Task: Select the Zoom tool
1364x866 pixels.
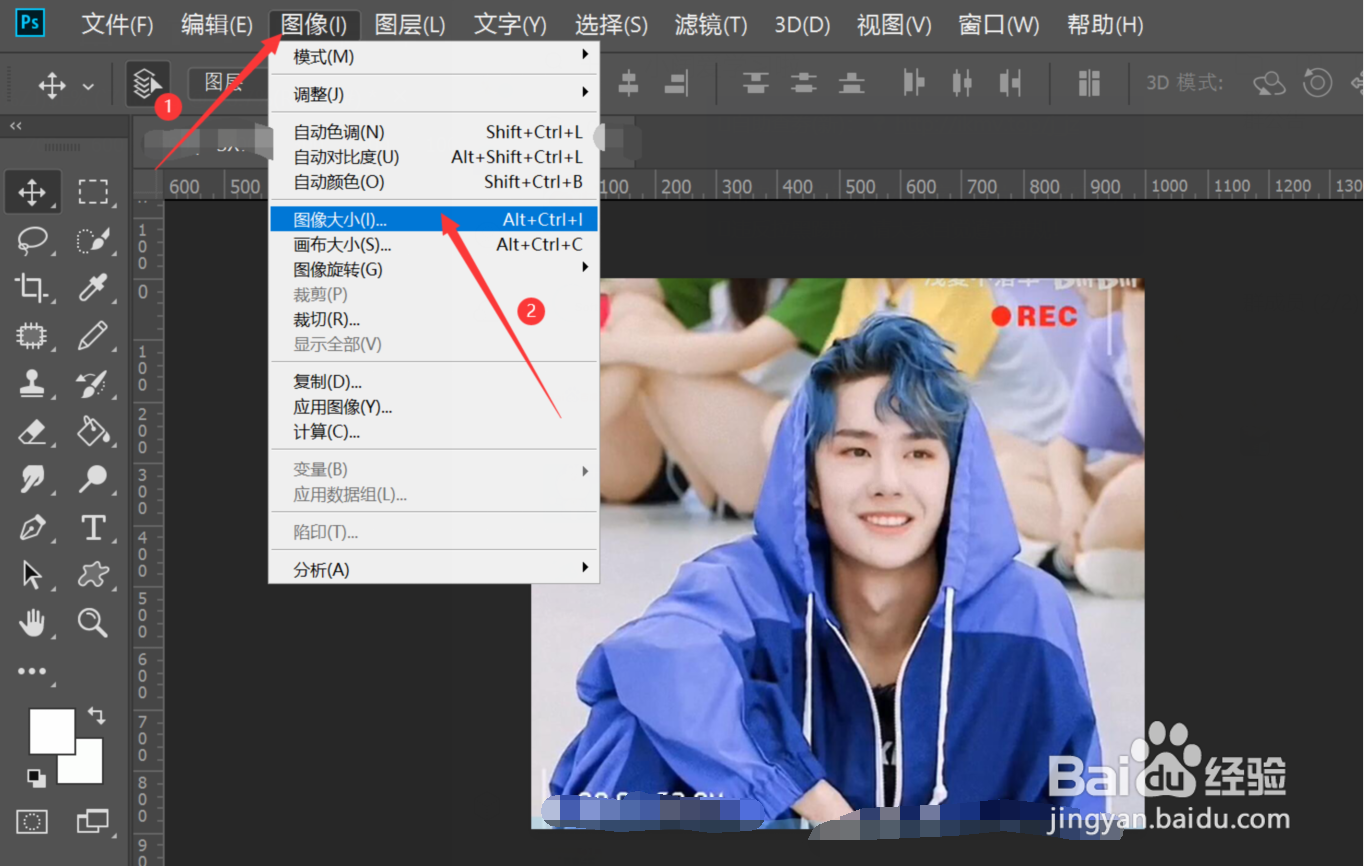Action: click(x=94, y=623)
